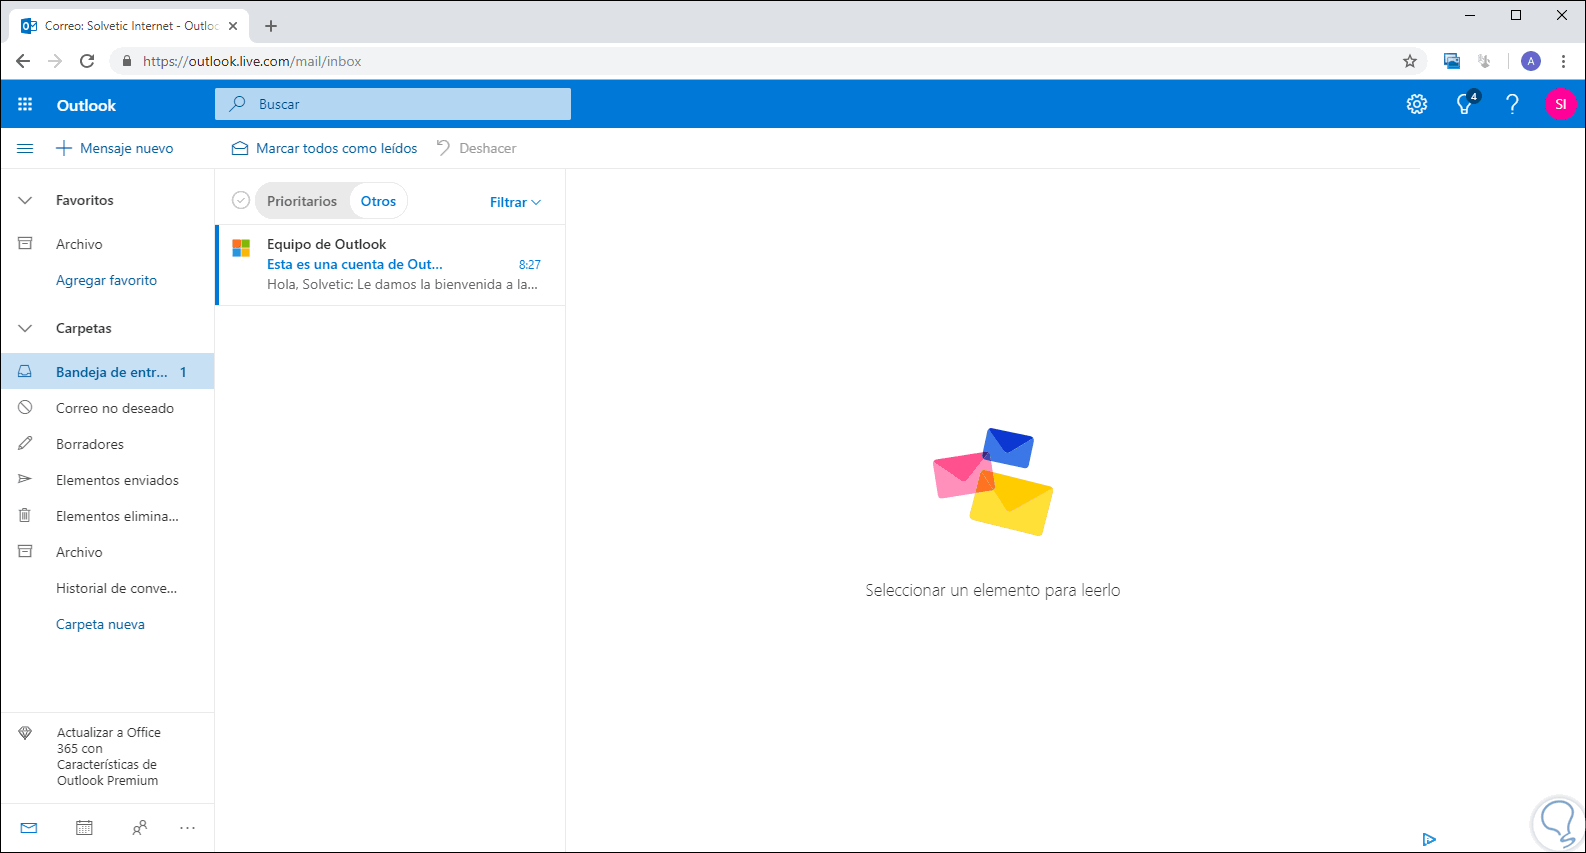Open Archivo under Favoritos
1586x853 pixels.
(x=108, y=244)
